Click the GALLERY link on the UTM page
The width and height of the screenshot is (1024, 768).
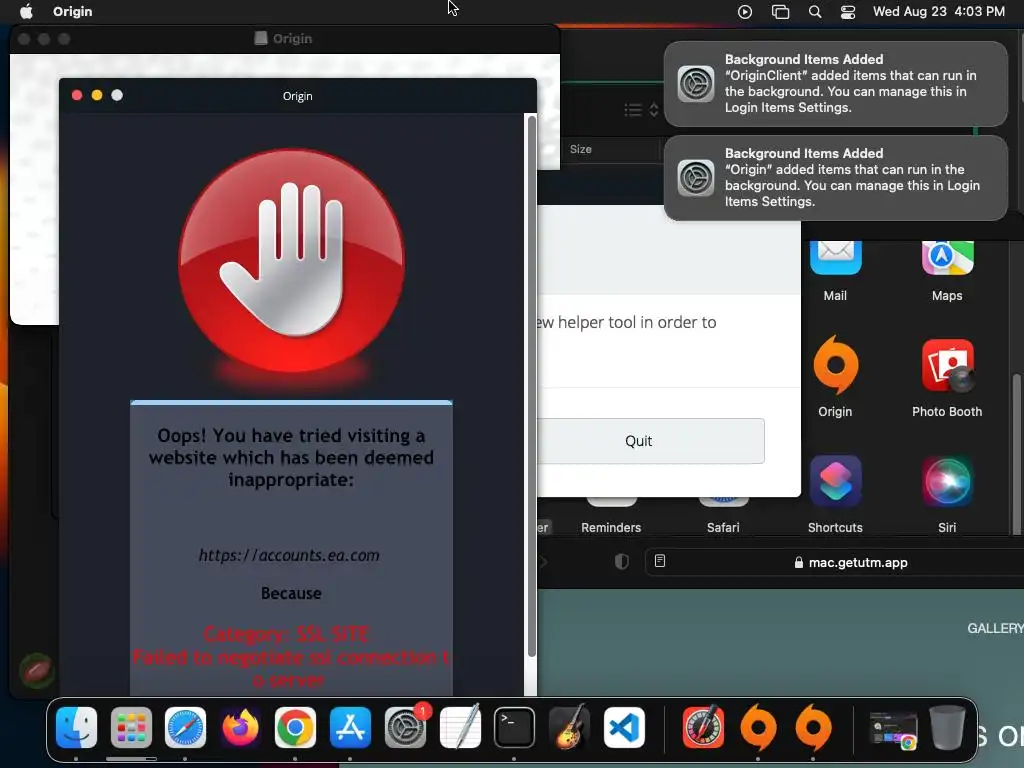995,628
